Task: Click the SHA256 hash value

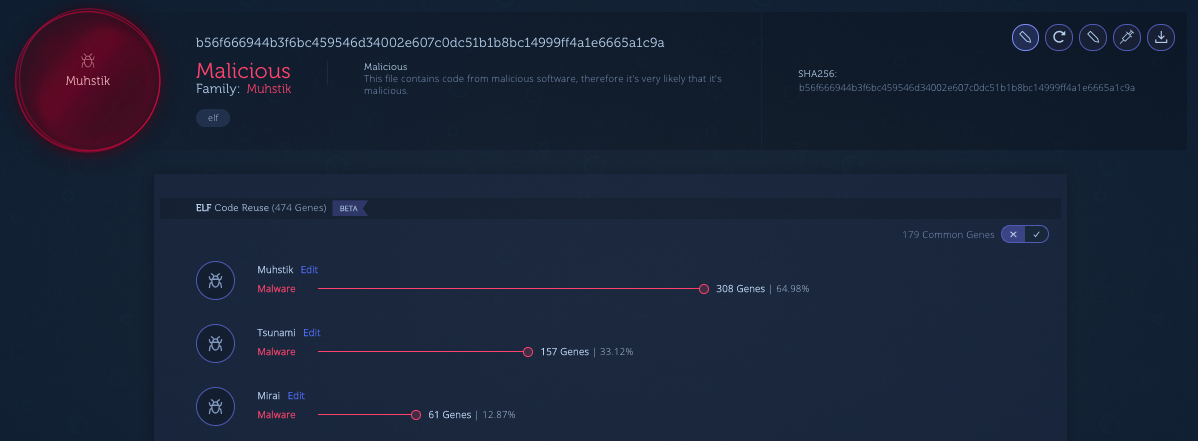Action: pos(966,88)
